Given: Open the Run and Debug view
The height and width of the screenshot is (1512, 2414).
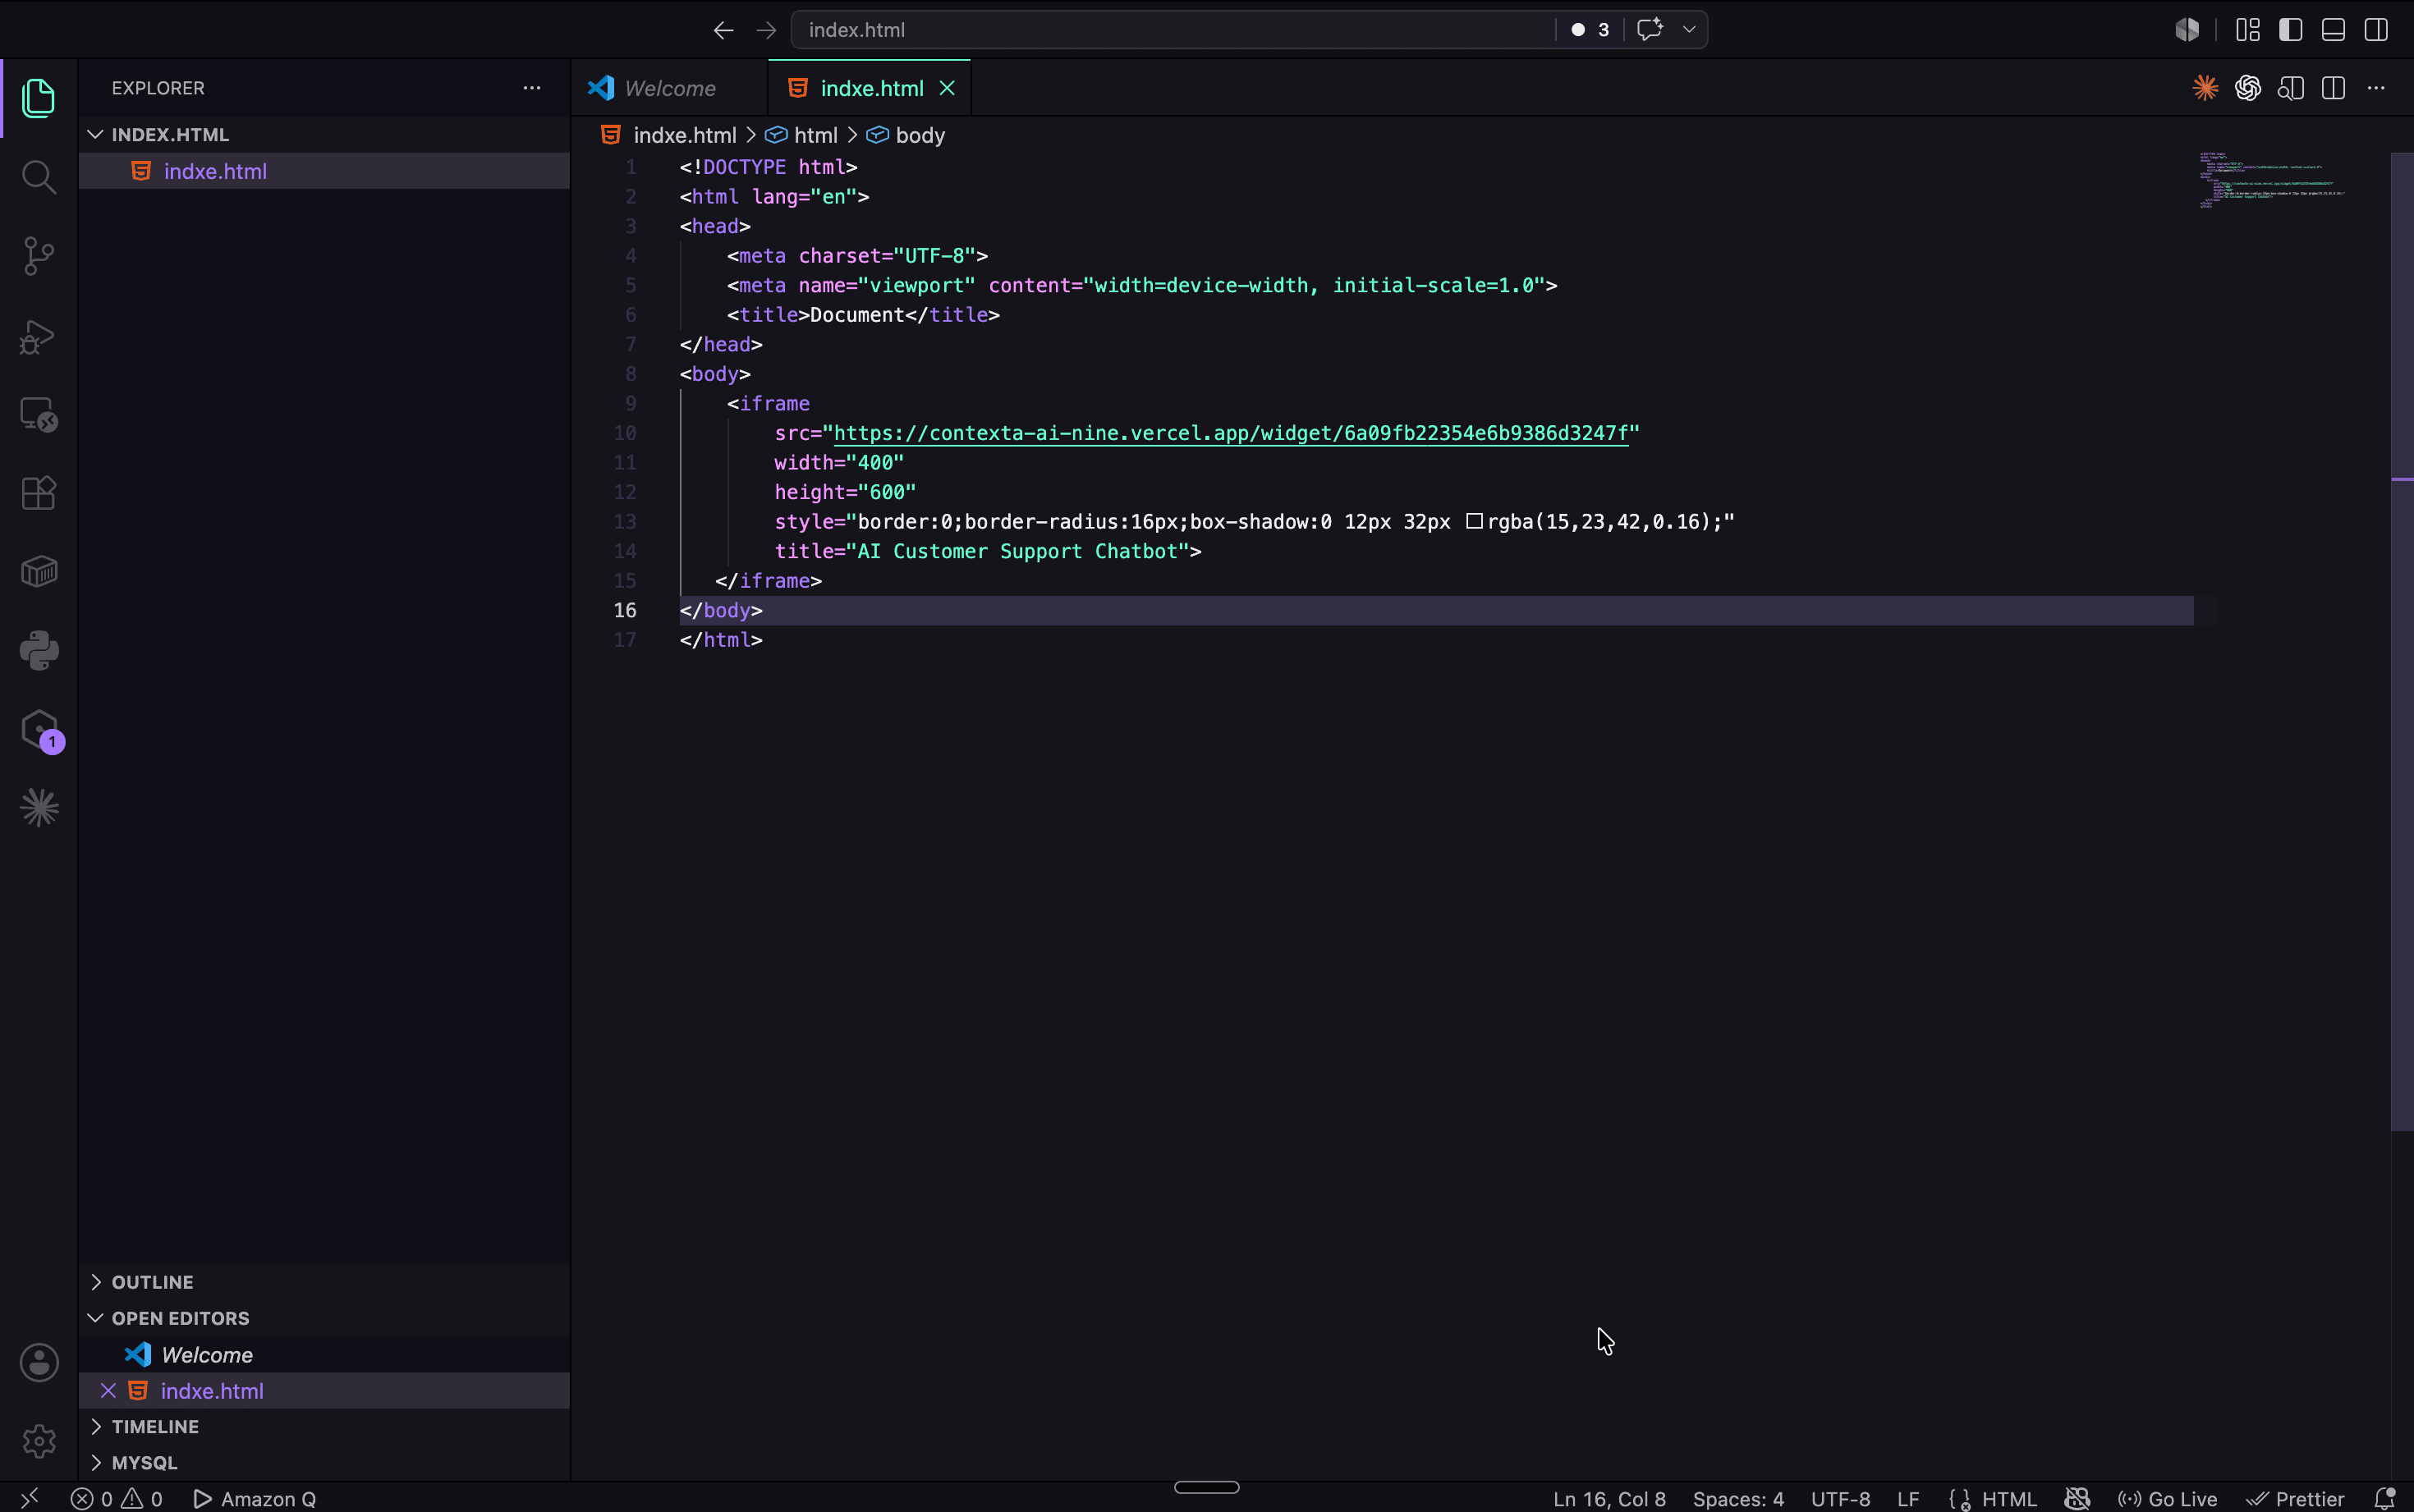Looking at the screenshot, I should pos(39,336).
